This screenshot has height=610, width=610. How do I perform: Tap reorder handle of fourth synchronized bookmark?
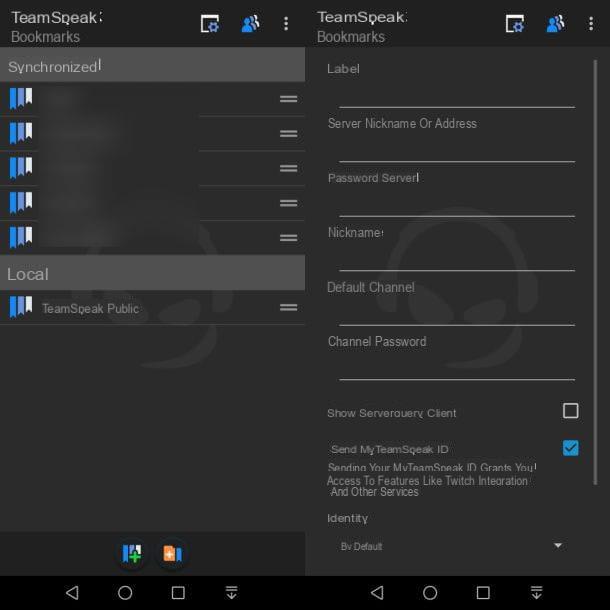tap(289, 203)
